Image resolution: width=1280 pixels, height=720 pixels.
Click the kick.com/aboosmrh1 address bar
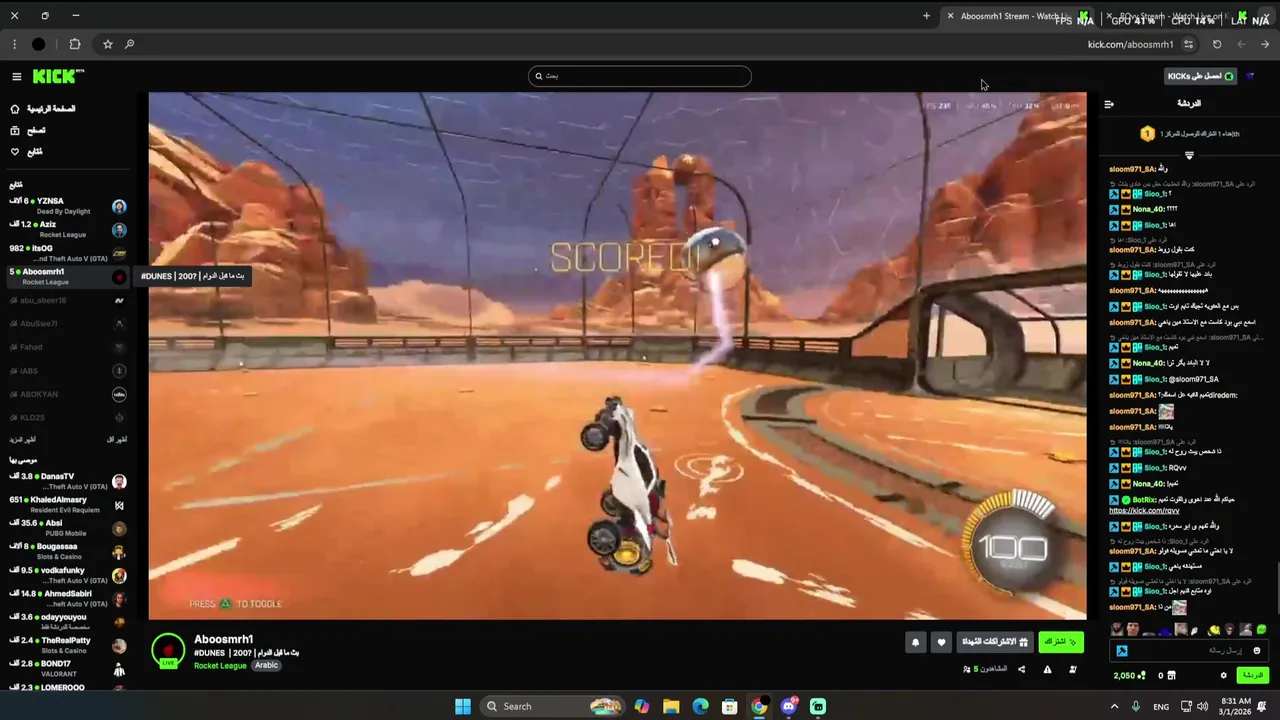(x=1130, y=44)
